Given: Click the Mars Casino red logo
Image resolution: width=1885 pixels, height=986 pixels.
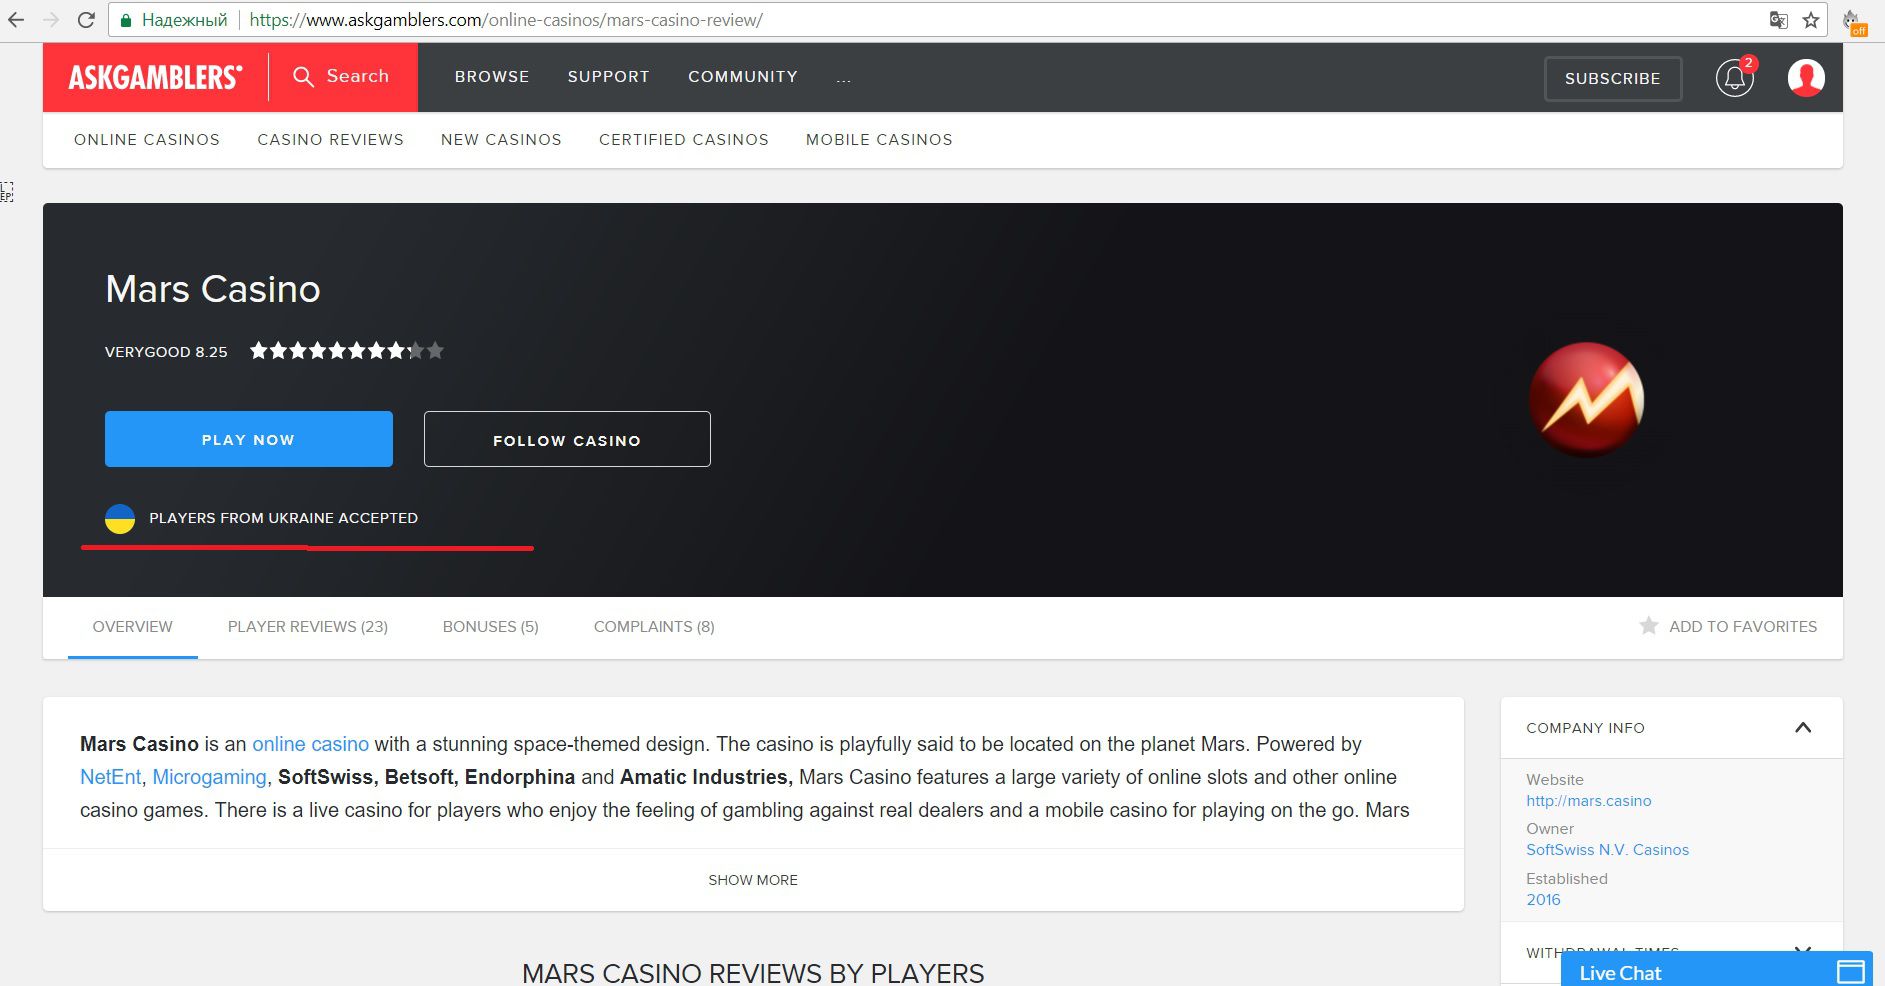Looking at the screenshot, I should pyautogui.click(x=1587, y=400).
